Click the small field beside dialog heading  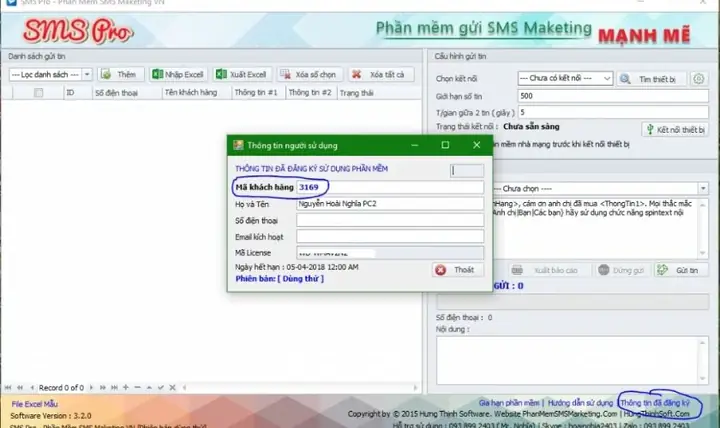tap(467, 170)
